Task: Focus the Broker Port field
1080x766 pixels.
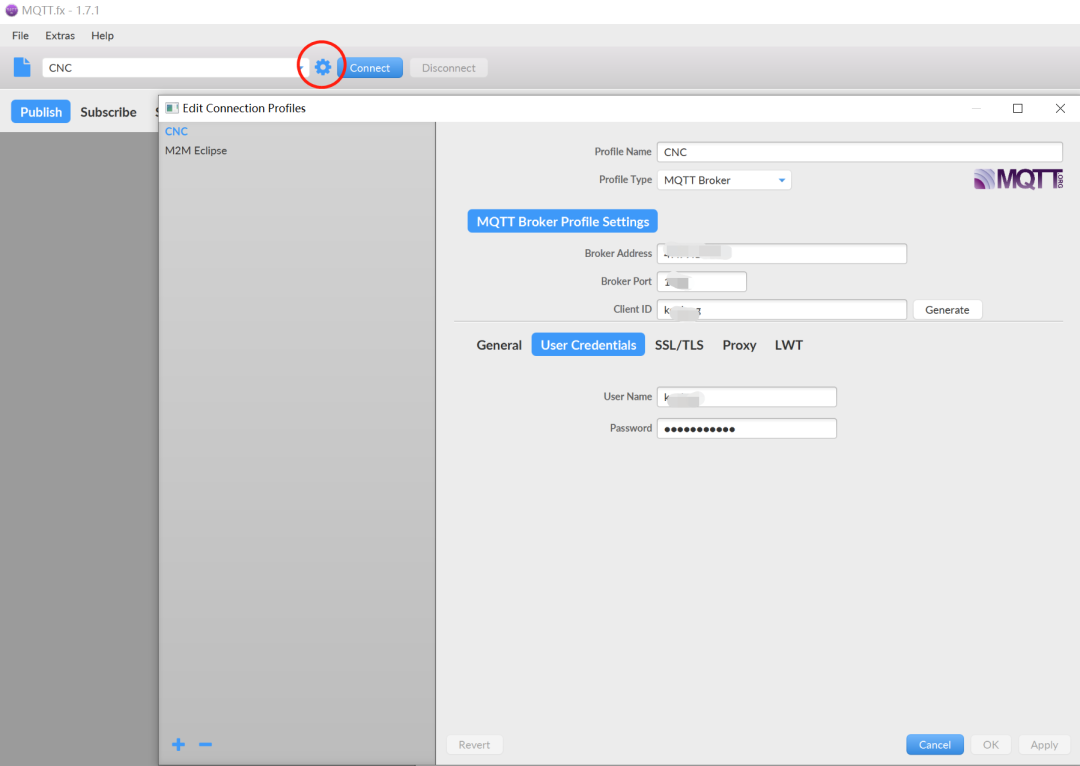Action: click(702, 282)
